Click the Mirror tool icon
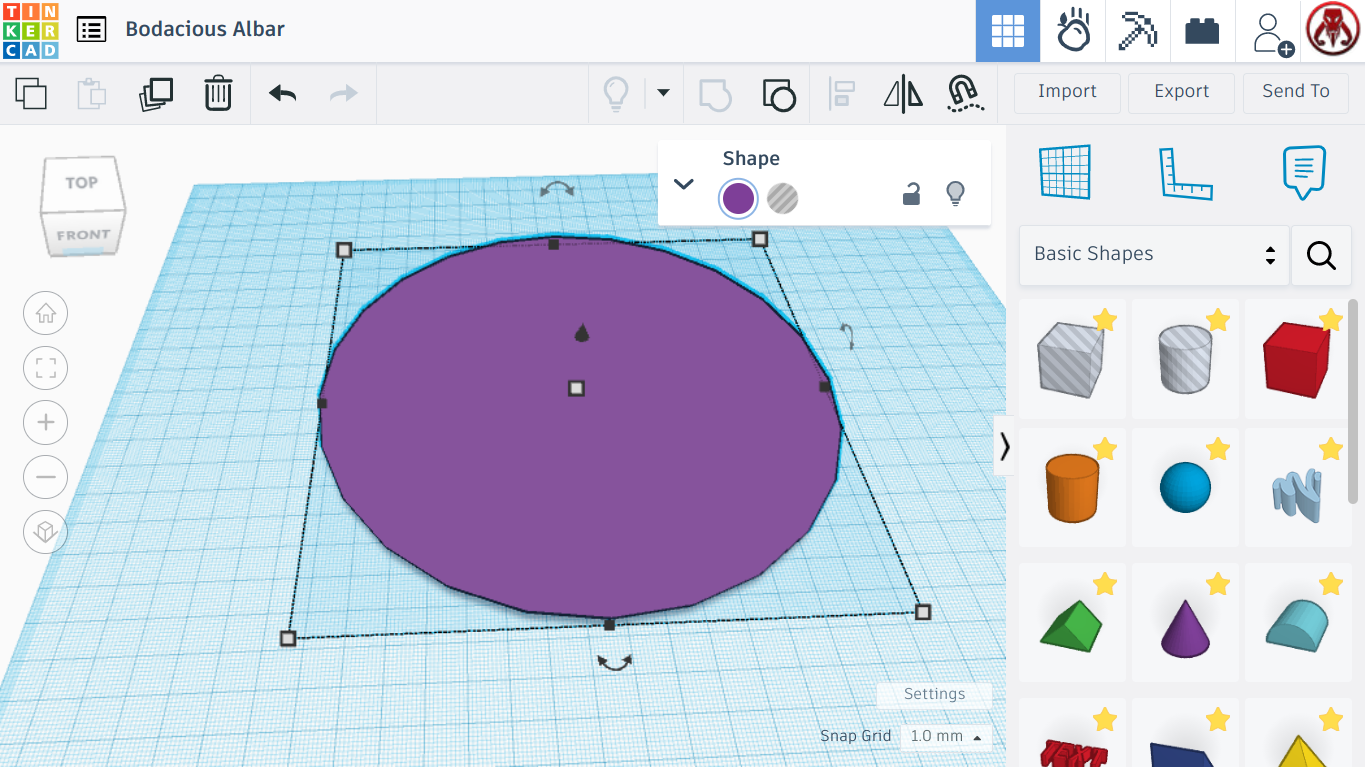This screenshot has width=1365, height=767. (x=903, y=94)
